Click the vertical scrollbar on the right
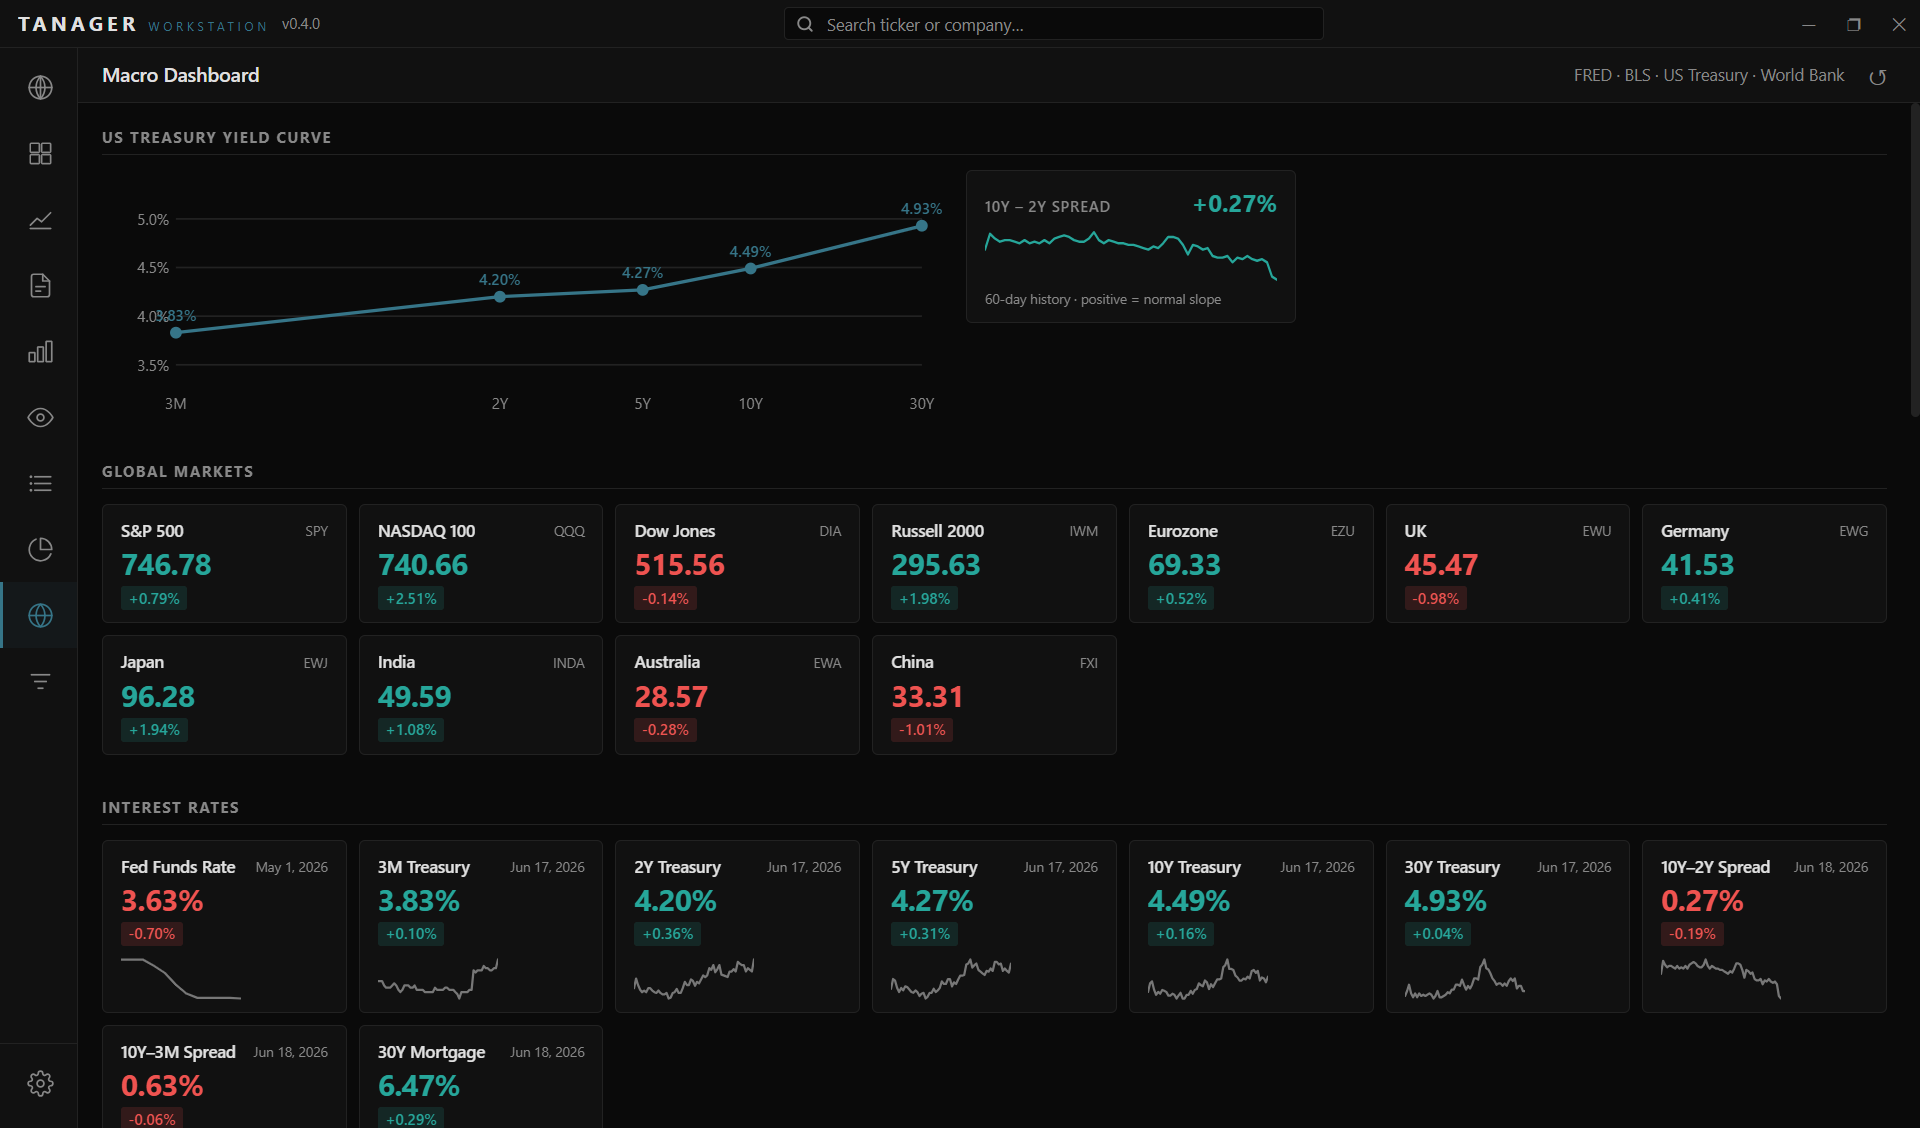 (x=1914, y=260)
